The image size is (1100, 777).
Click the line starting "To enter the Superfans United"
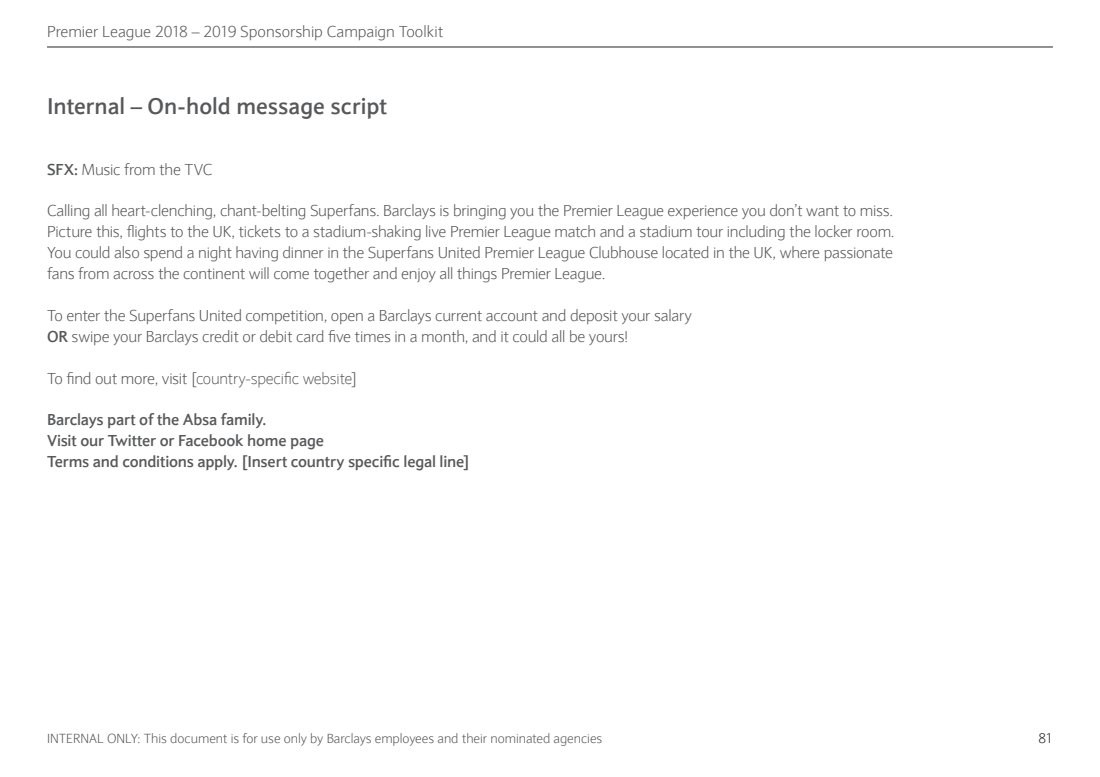pyautogui.click(x=369, y=316)
